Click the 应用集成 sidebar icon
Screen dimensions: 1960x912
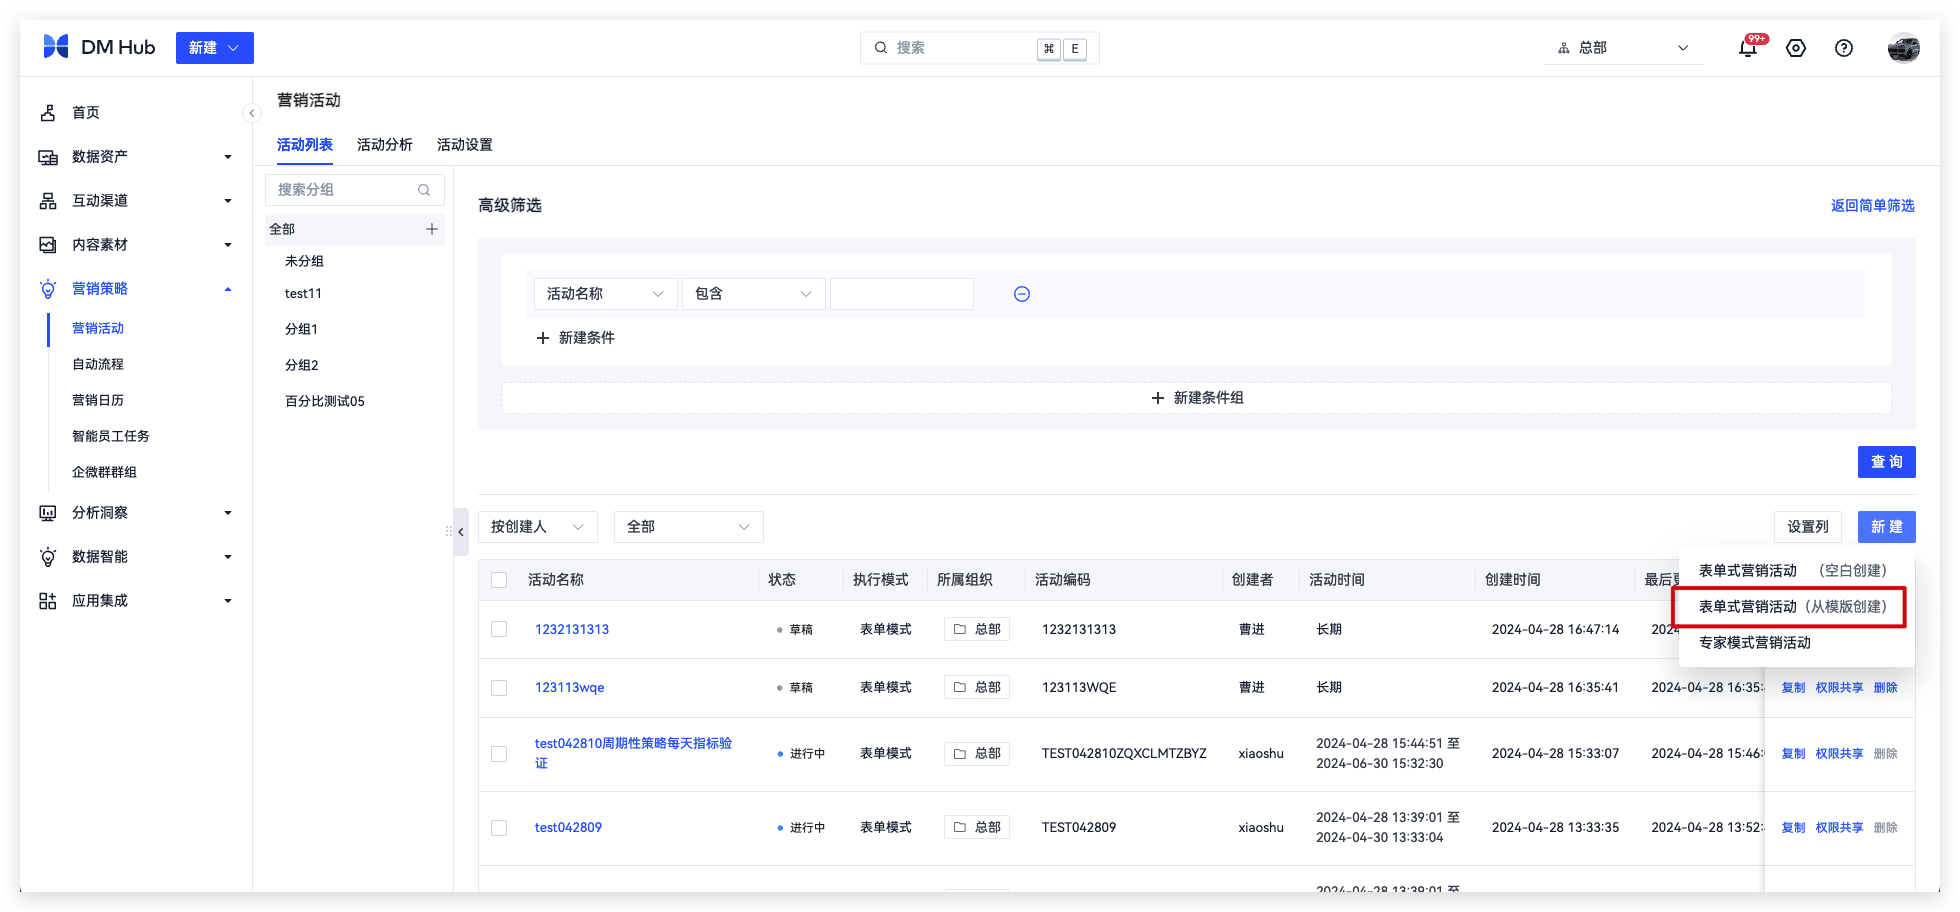(x=48, y=601)
